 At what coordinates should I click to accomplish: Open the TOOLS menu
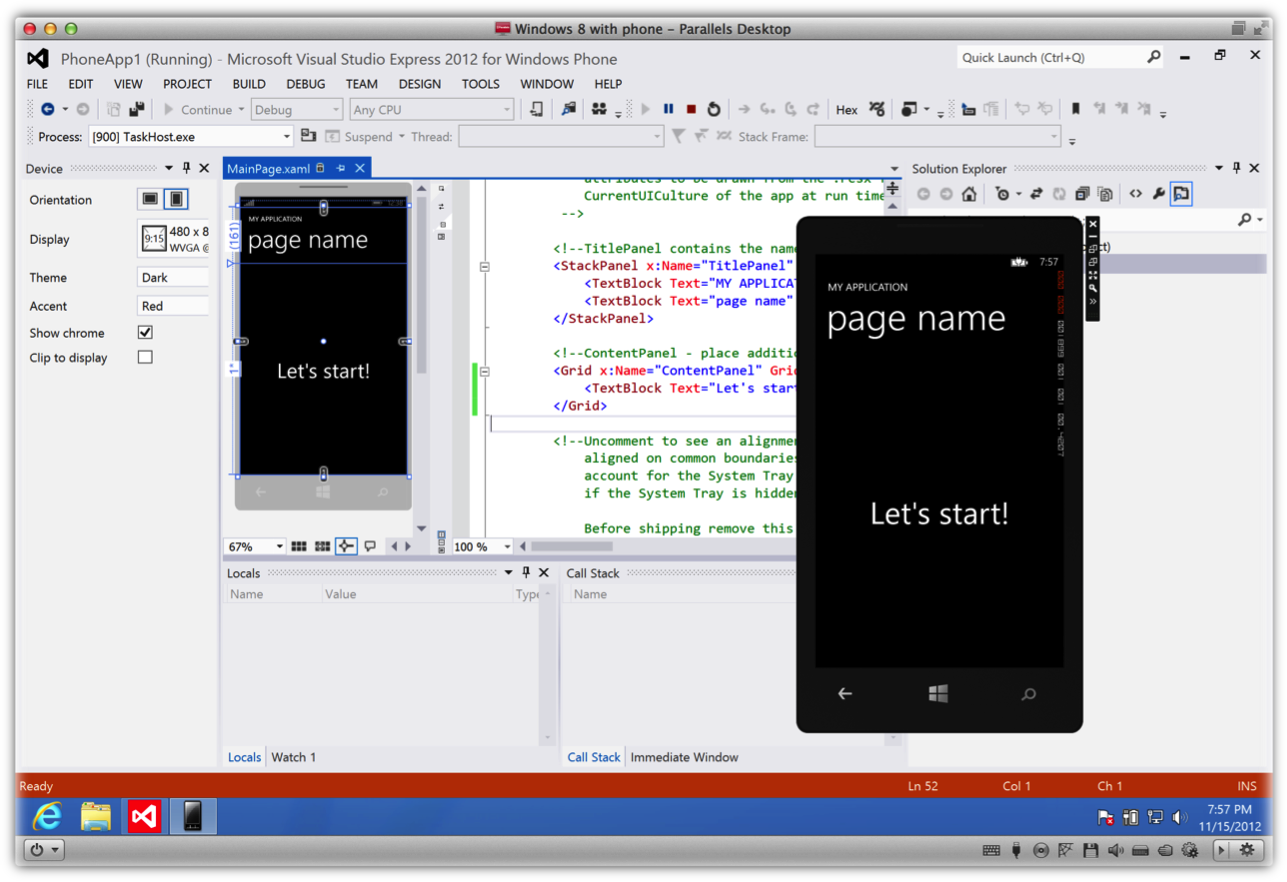(x=480, y=84)
